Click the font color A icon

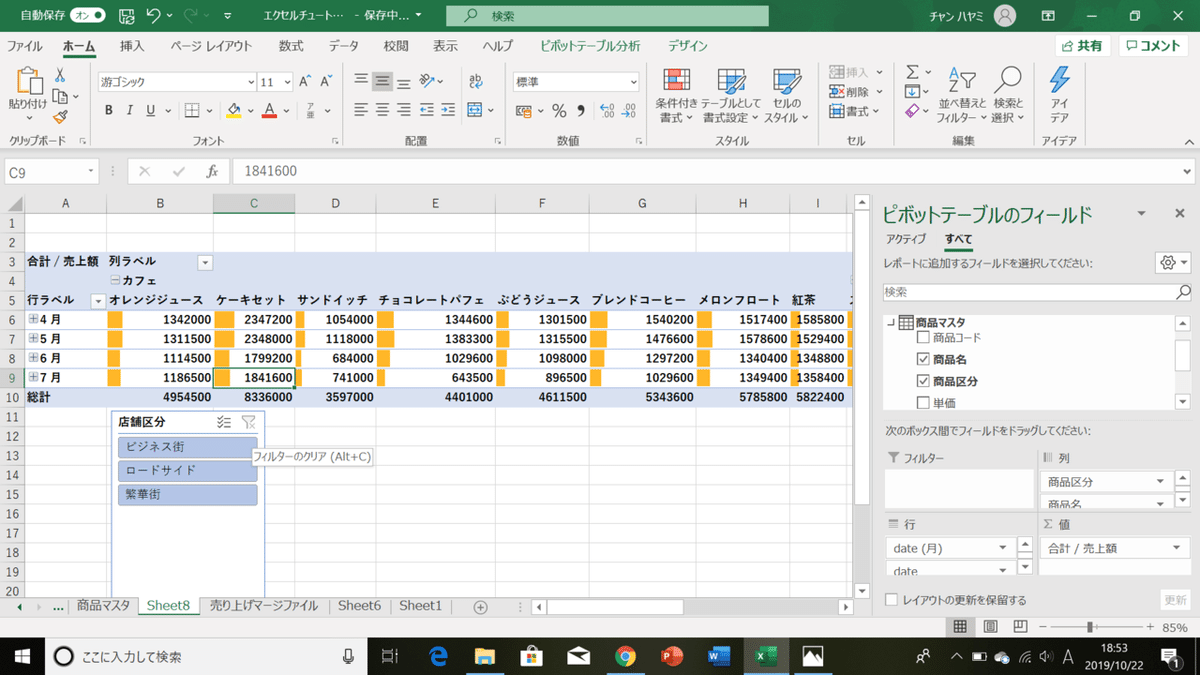click(268, 111)
